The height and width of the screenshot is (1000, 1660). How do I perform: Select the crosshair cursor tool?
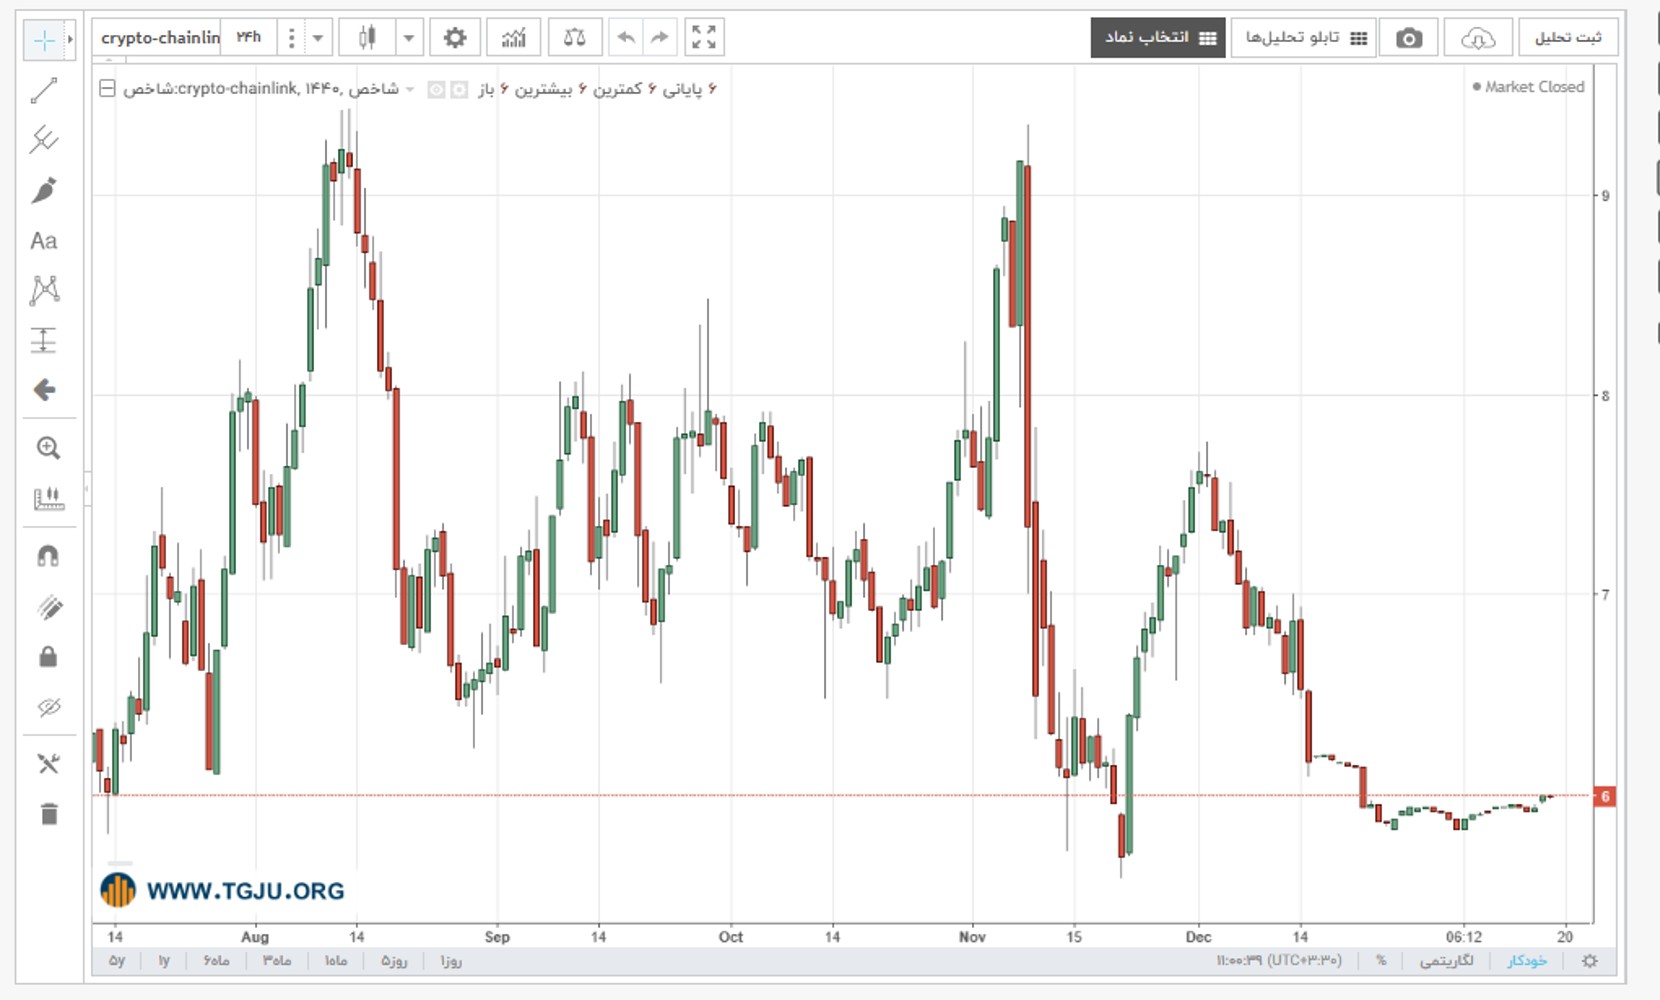[44, 40]
